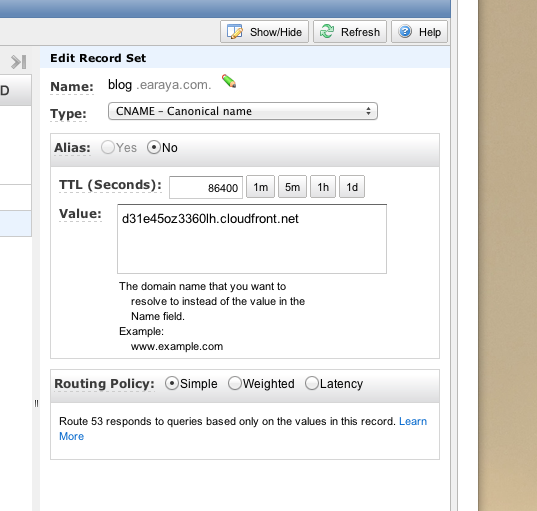Select Alias No radio button
Viewport: 537px width, 511px height.
(154, 148)
